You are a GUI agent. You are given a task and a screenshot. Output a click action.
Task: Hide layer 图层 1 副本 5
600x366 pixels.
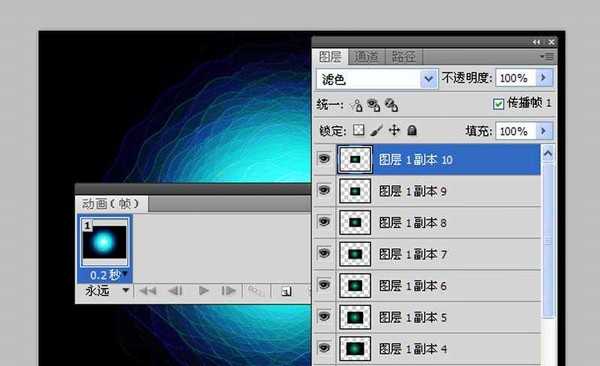pyautogui.click(x=324, y=316)
